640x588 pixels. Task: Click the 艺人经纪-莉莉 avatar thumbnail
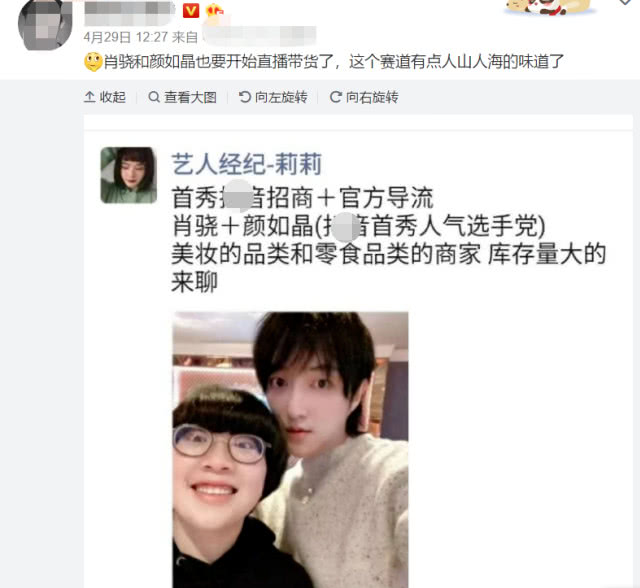[x=129, y=175]
